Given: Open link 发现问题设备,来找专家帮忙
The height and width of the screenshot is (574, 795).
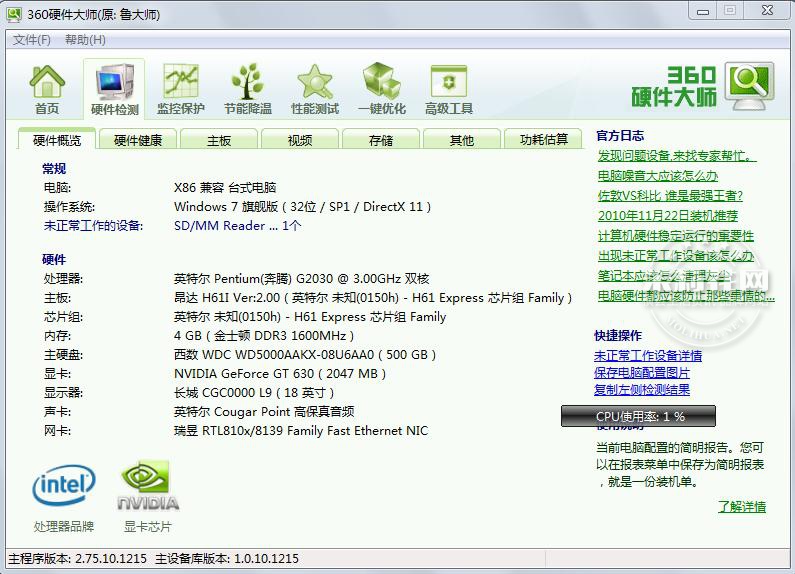Looking at the screenshot, I should [x=676, y=156].
